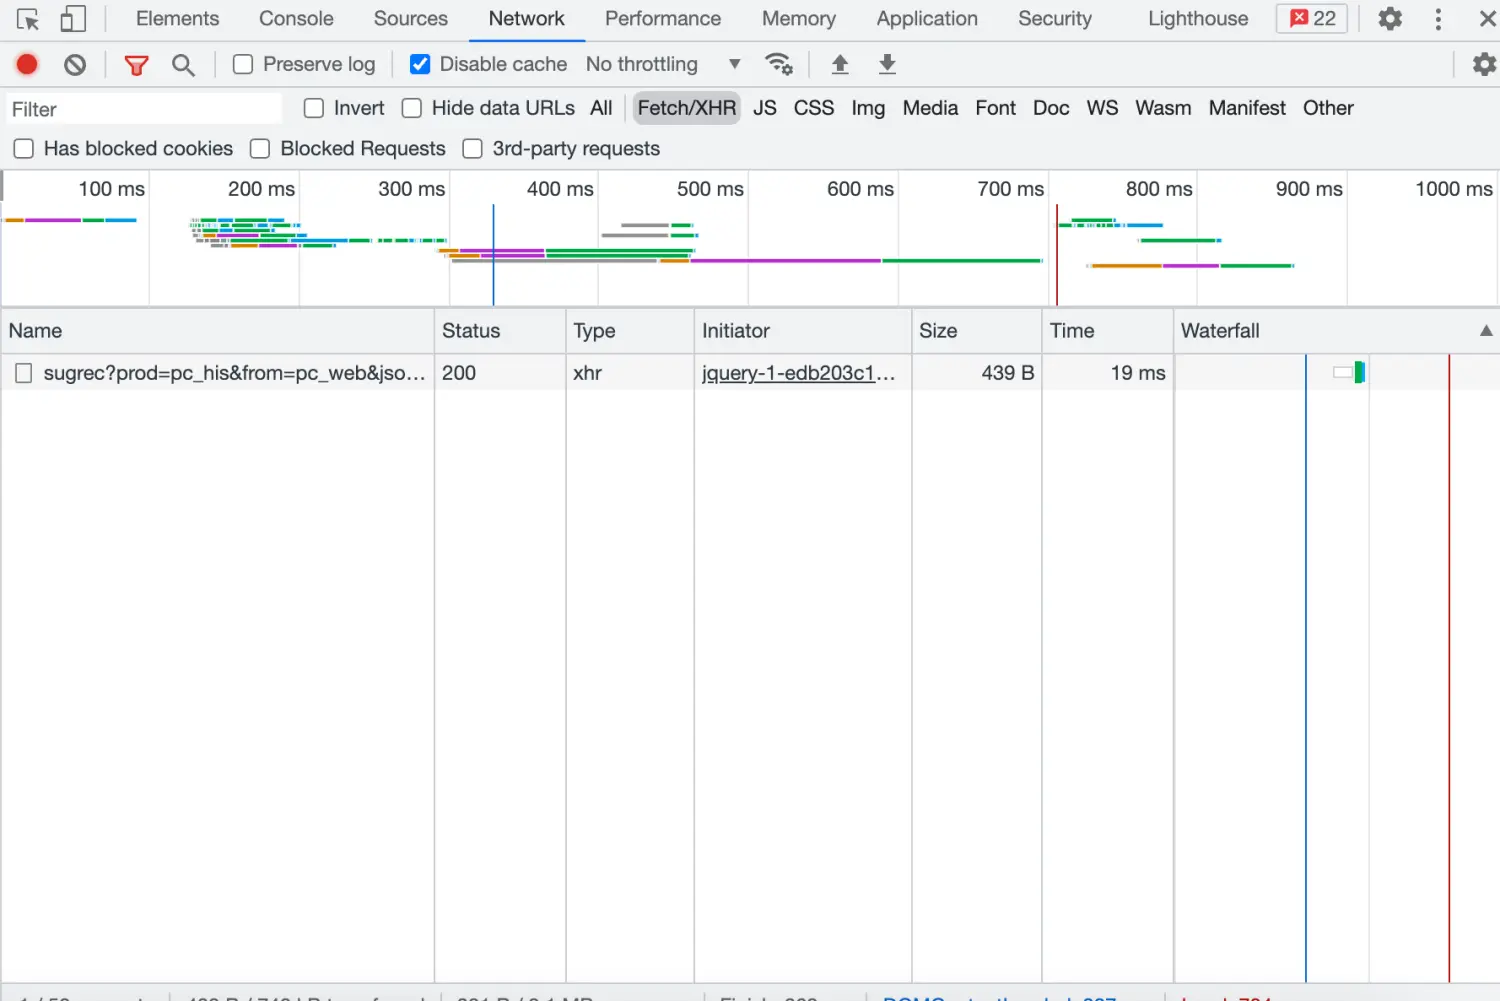Filter requests by Manifest
1500x1001 pixels.
pyautogui.click(x=1247, y=108)
